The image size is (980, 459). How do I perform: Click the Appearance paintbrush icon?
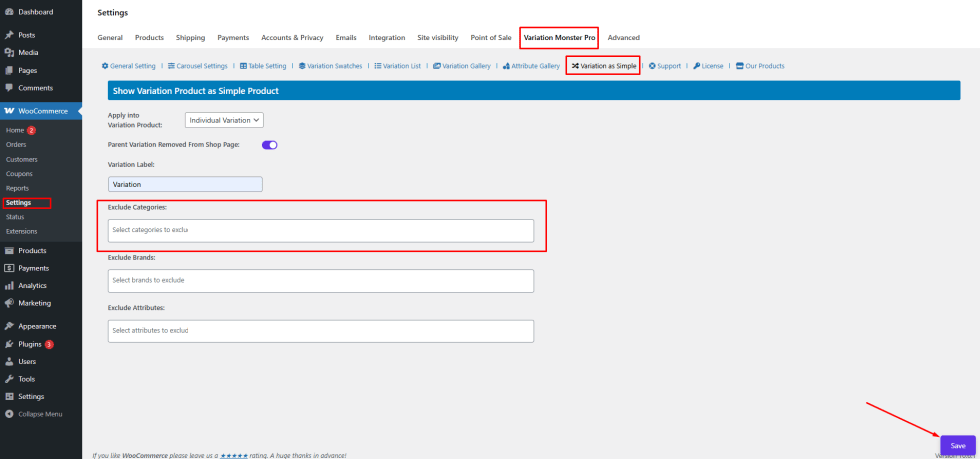click(x=9, y=326)
